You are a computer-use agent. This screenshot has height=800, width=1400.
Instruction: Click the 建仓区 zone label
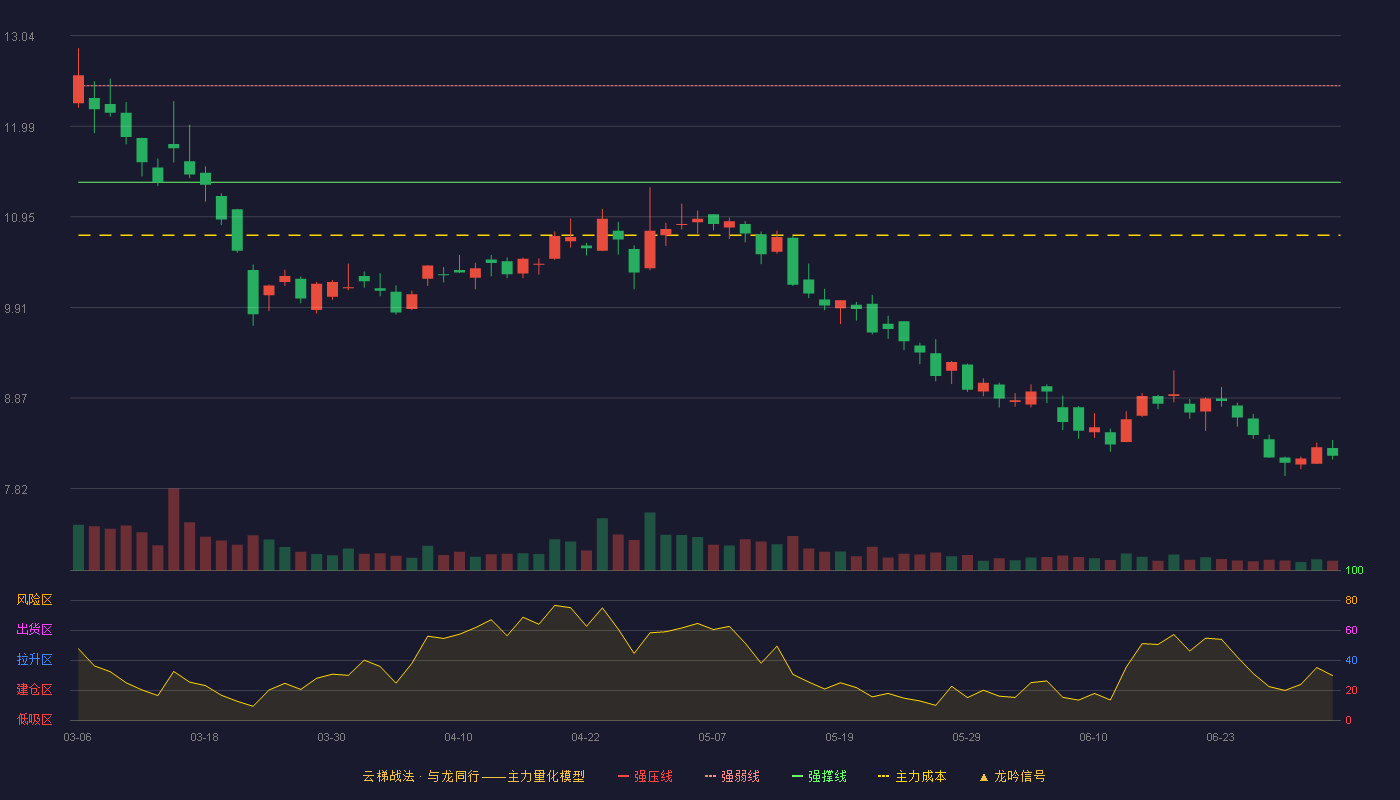click(34, 690)
